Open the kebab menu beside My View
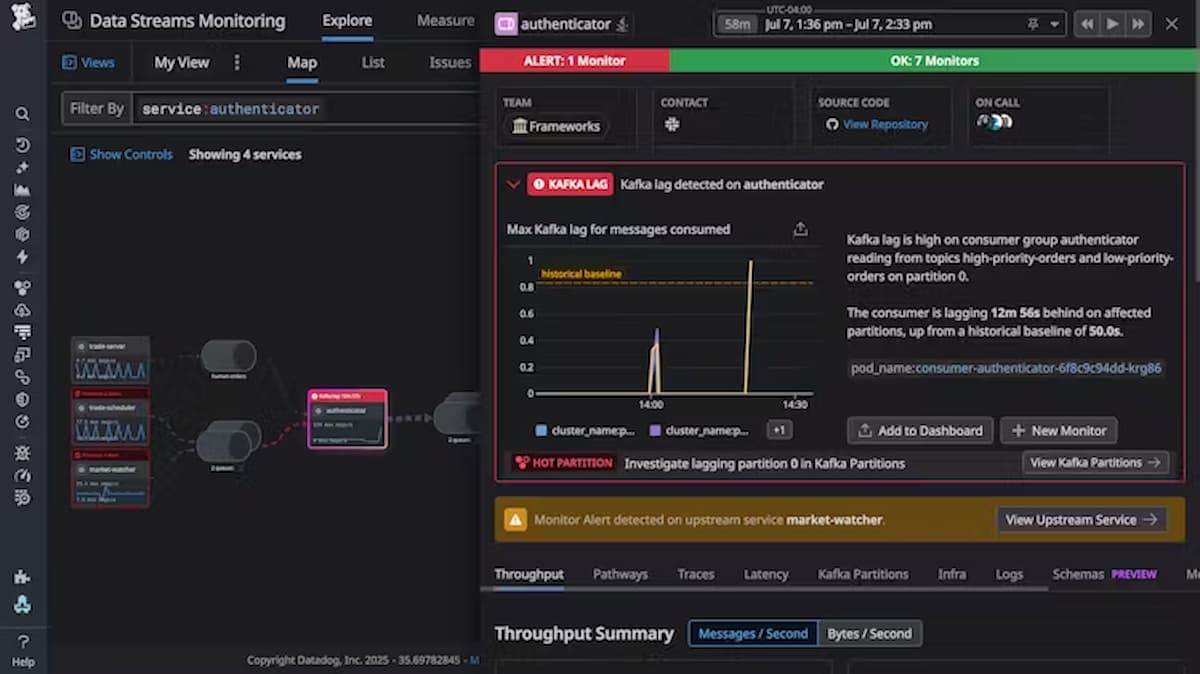Viewport: 1200px width, 674px height. pos(237,62)
